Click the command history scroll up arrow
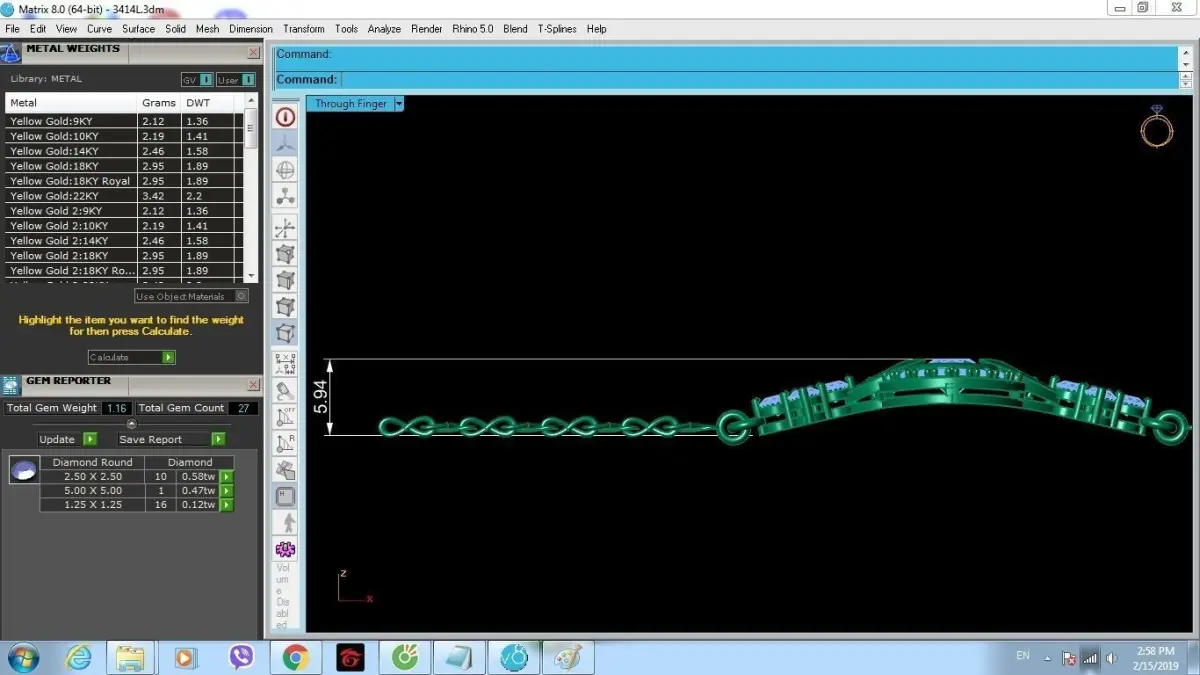This screenshot has width=1200, height=675. click(x=1186, y=54)
